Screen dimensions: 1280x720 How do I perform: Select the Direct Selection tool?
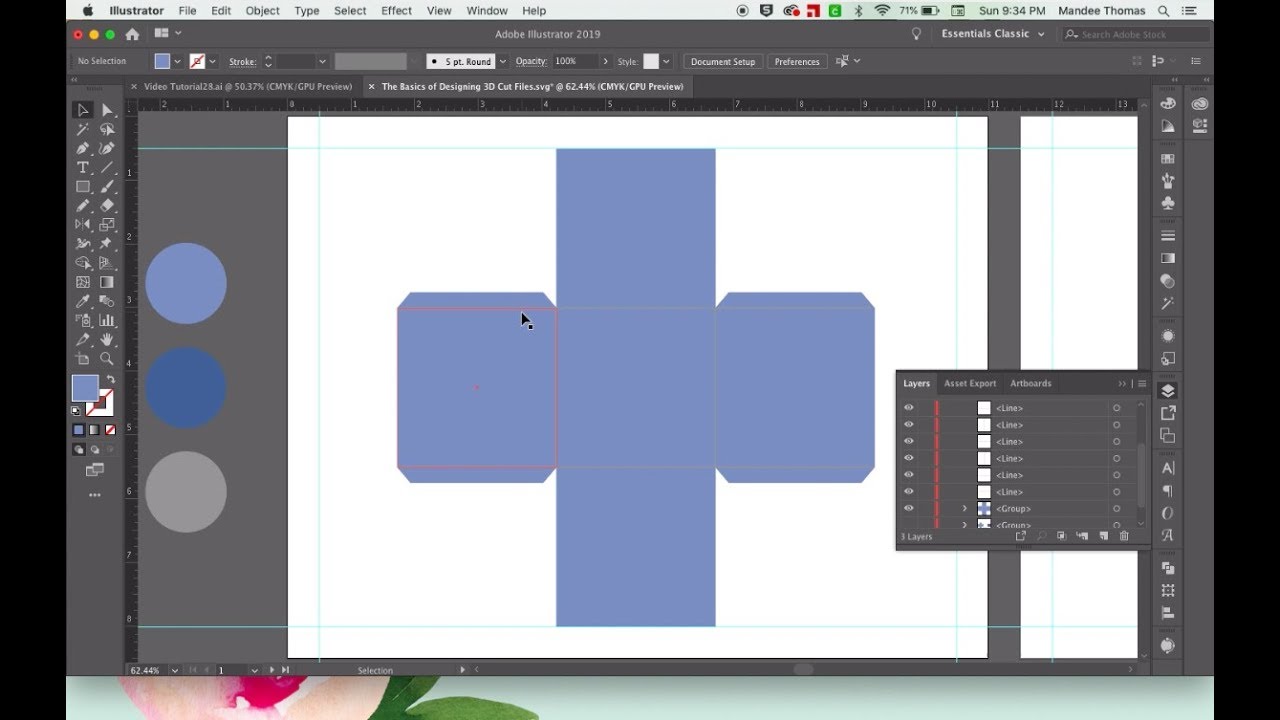tap(106, 110)
